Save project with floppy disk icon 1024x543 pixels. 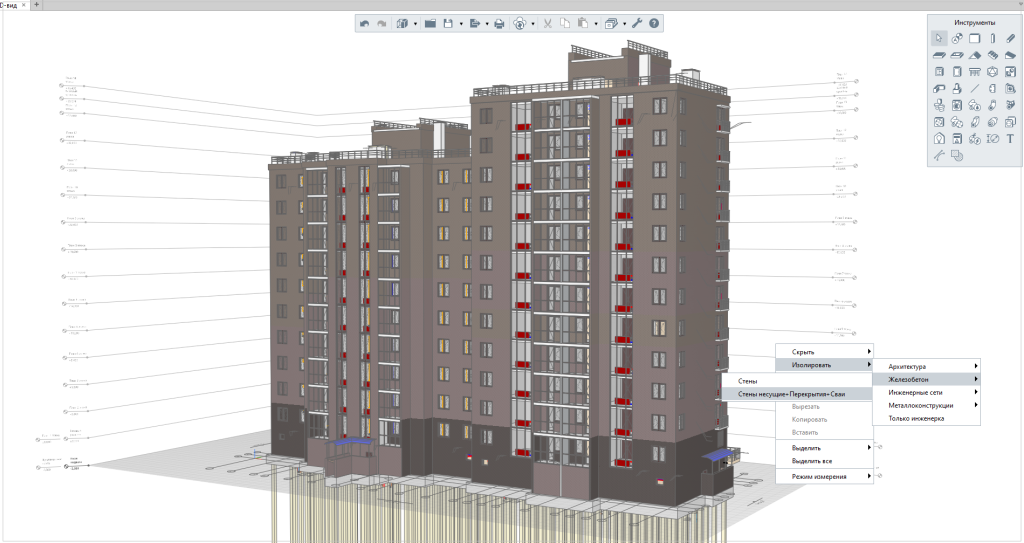click(448, 24)
